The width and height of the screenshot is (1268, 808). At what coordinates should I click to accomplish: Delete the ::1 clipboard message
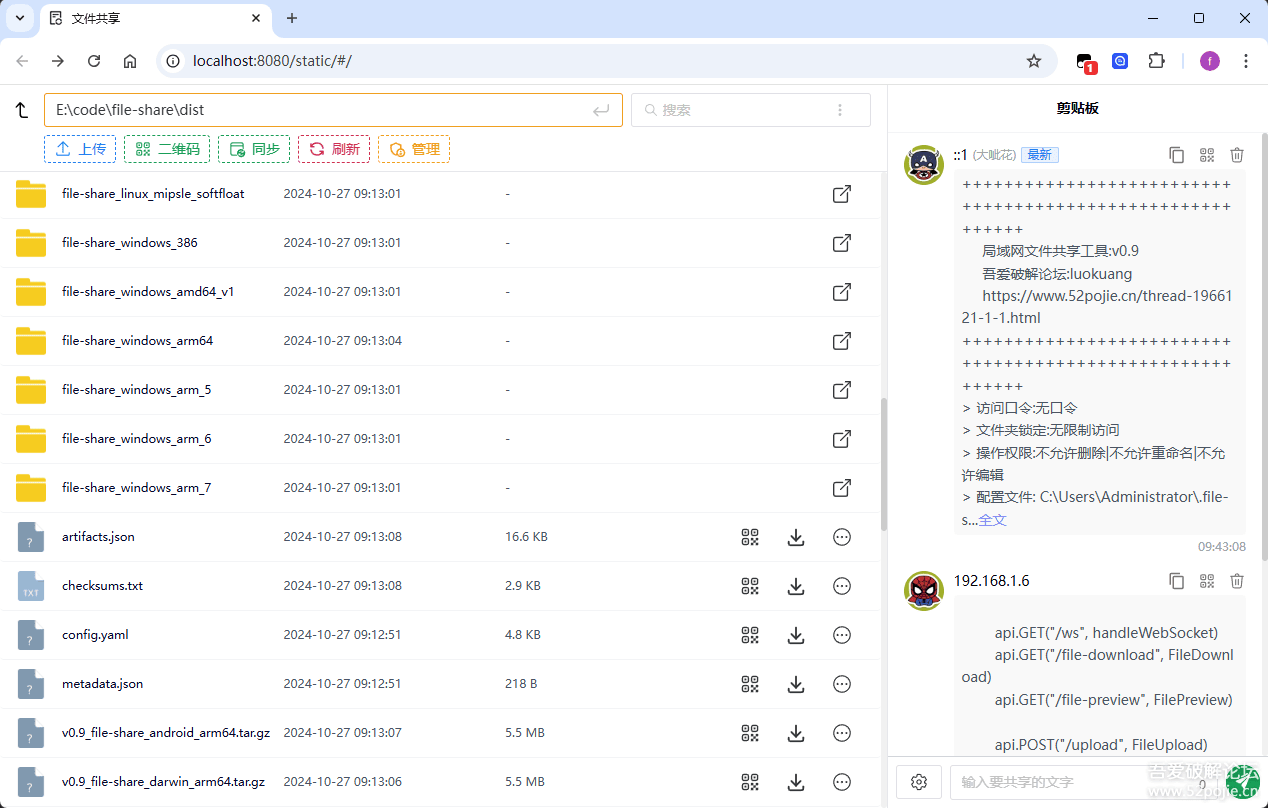click(x=1237, y=155)
